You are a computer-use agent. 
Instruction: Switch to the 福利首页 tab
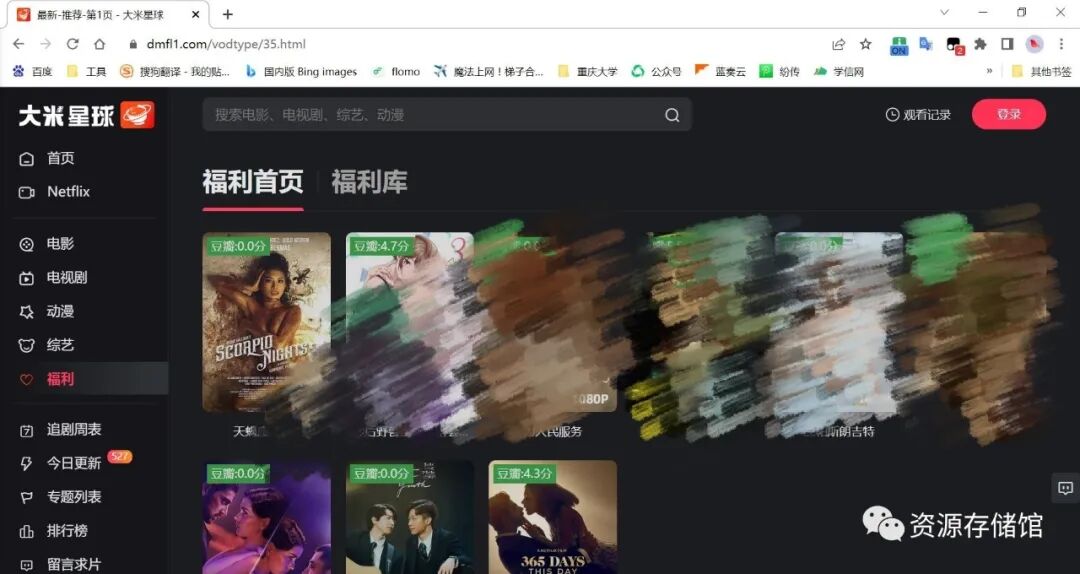coord(253,182)
